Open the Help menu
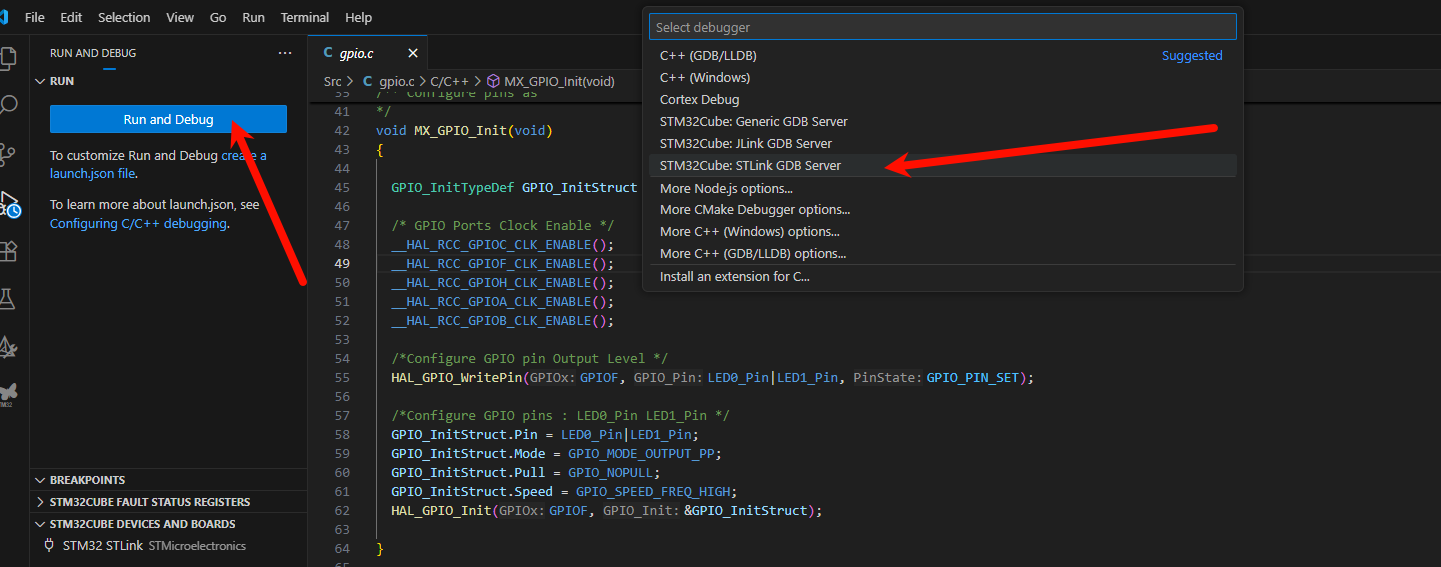The height and width of the screenshot is (567, 1441). [358, 17]
